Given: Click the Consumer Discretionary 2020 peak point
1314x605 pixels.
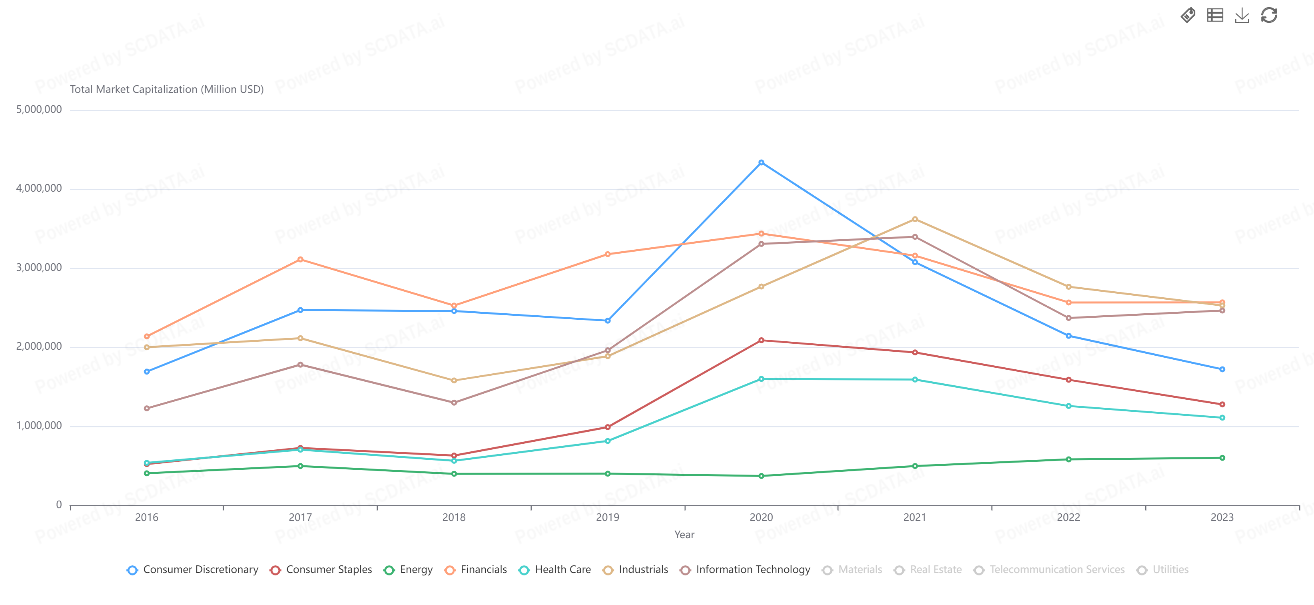Looking at the screenshot, I should 761,162.
